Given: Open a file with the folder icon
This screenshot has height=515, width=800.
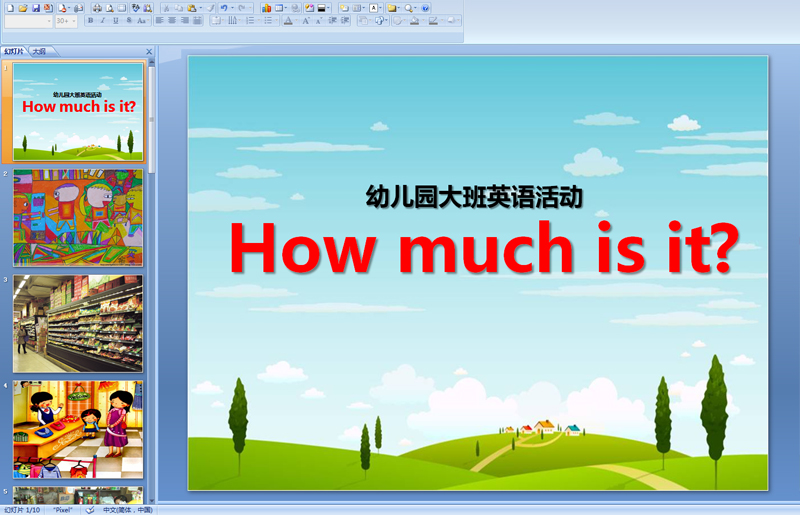Looking at the screenshot, I should tap(23, 8).
